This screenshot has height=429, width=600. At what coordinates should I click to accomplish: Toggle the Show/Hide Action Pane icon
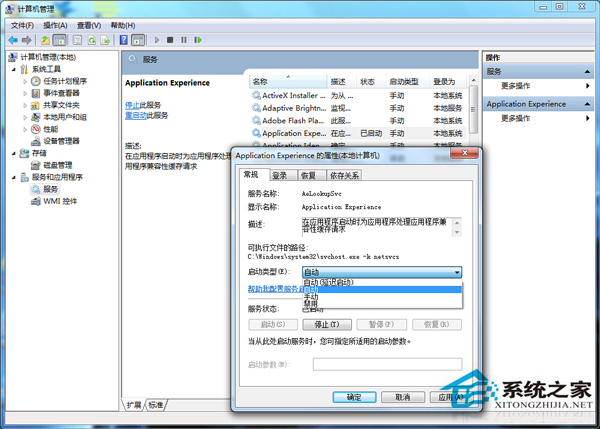(x=138, y=40)
